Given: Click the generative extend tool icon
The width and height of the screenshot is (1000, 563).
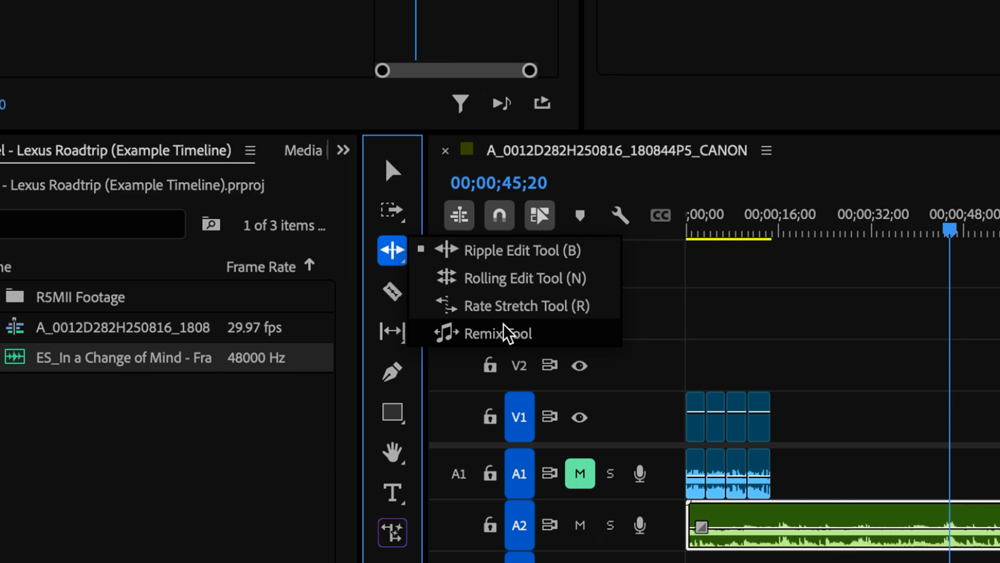Looking at the screenshot, I should click(392, 532).
